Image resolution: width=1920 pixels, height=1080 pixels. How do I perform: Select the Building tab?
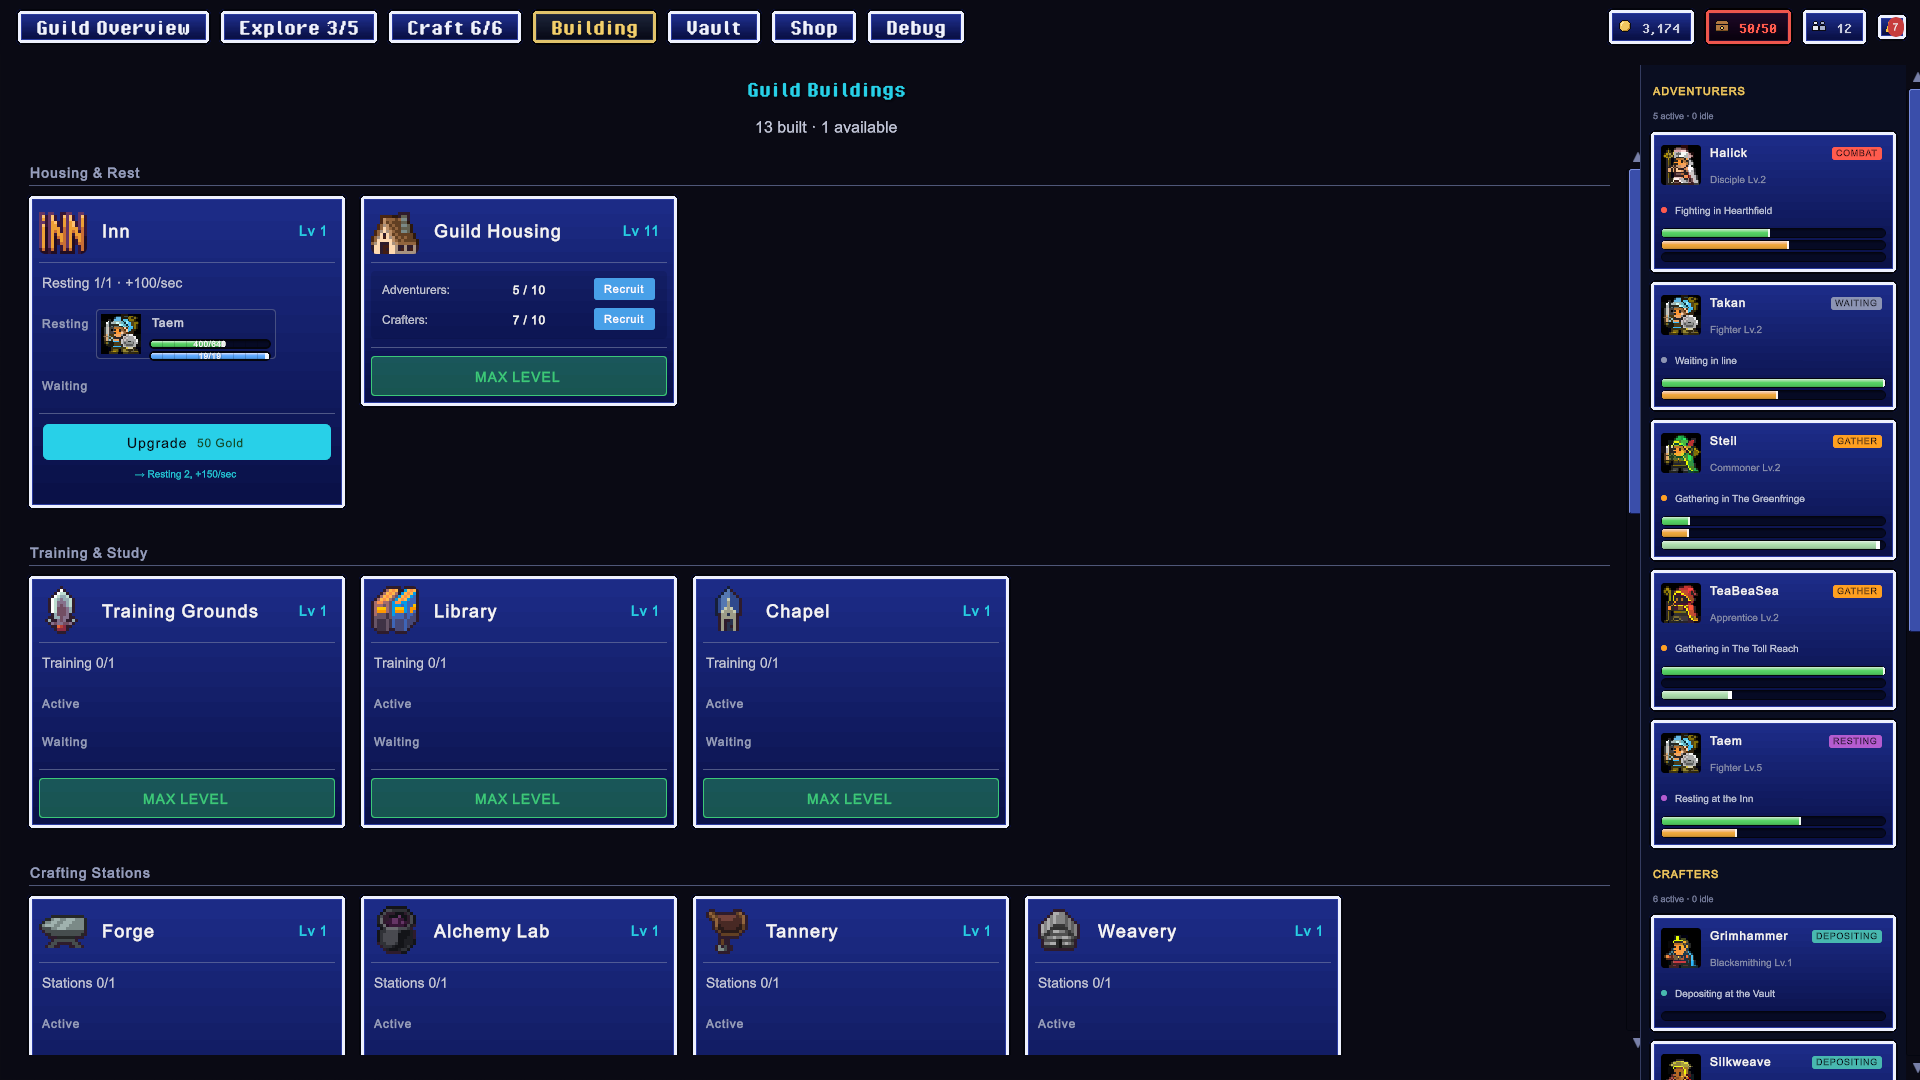pyautogui.click(x=594, y=28)
